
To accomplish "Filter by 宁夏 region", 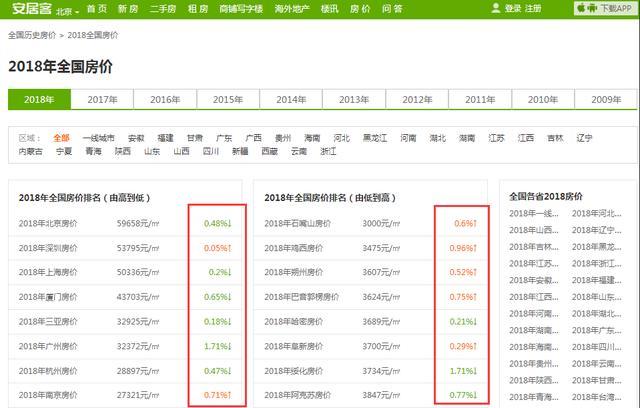I will [64, 151].
